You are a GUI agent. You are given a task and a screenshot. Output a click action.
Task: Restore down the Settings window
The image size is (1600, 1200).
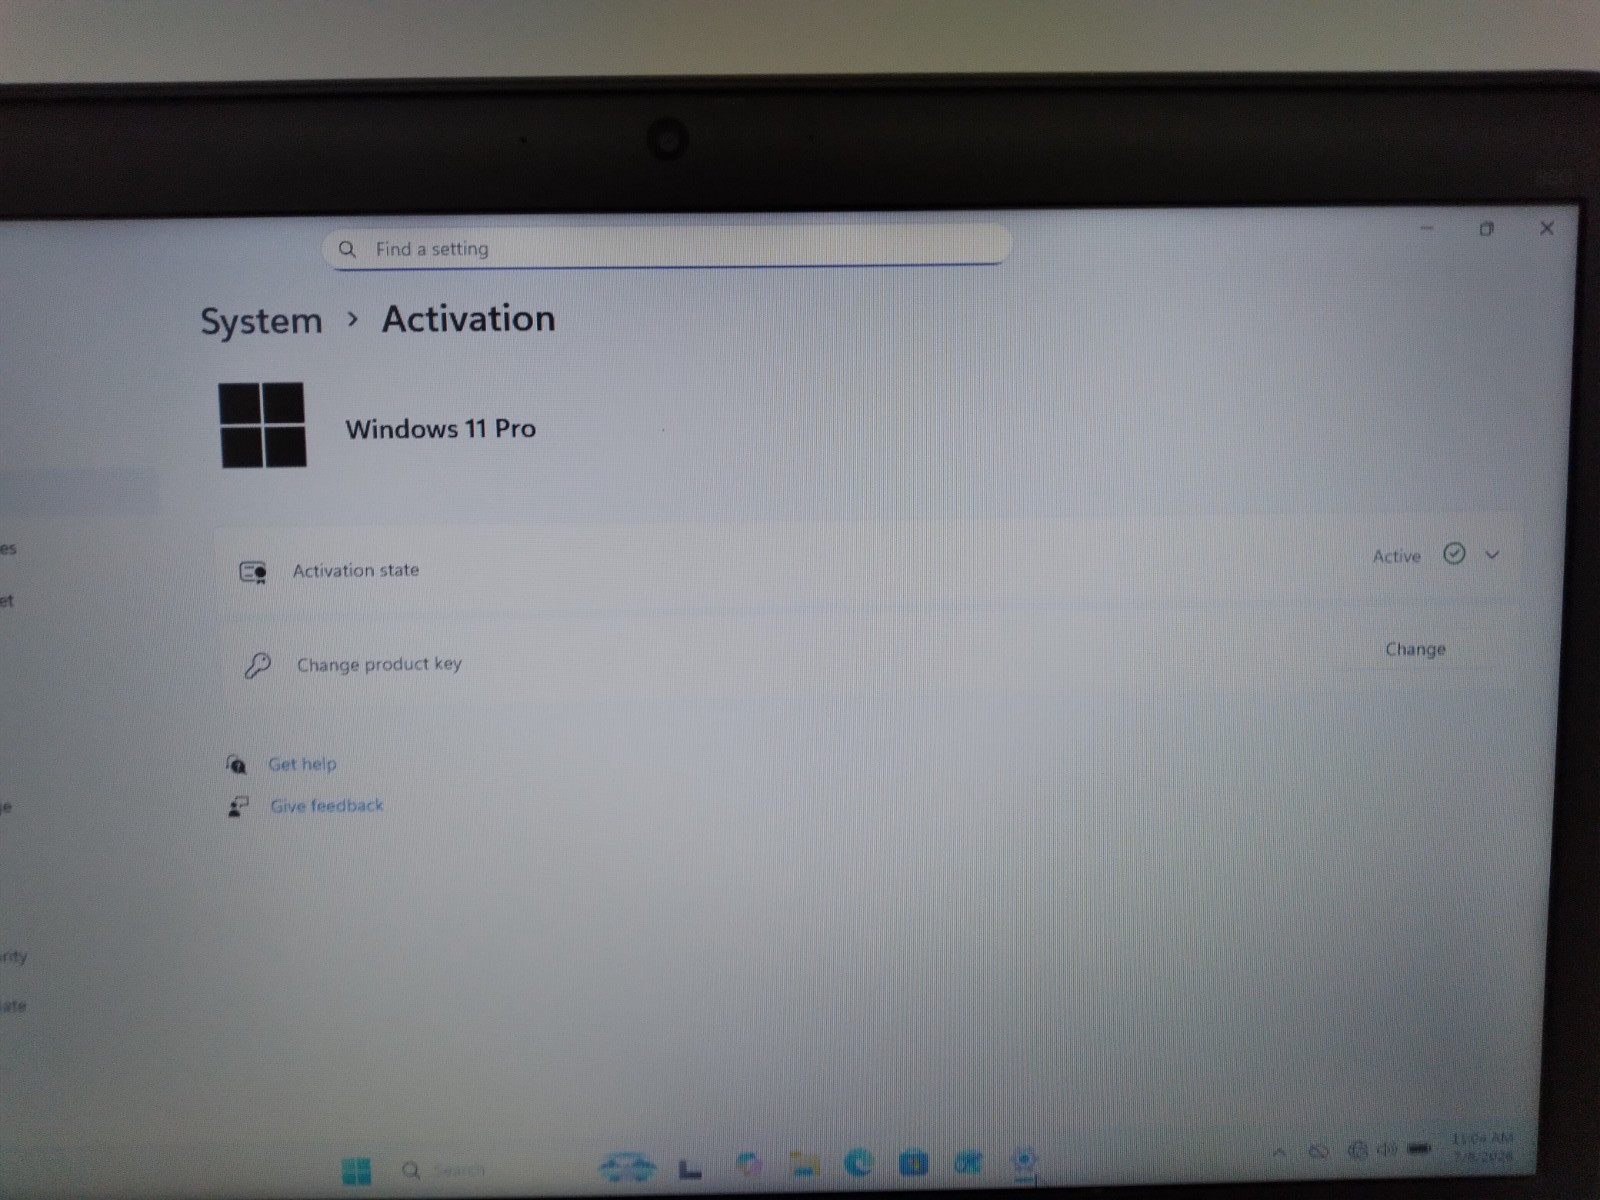coord(1486,229)
